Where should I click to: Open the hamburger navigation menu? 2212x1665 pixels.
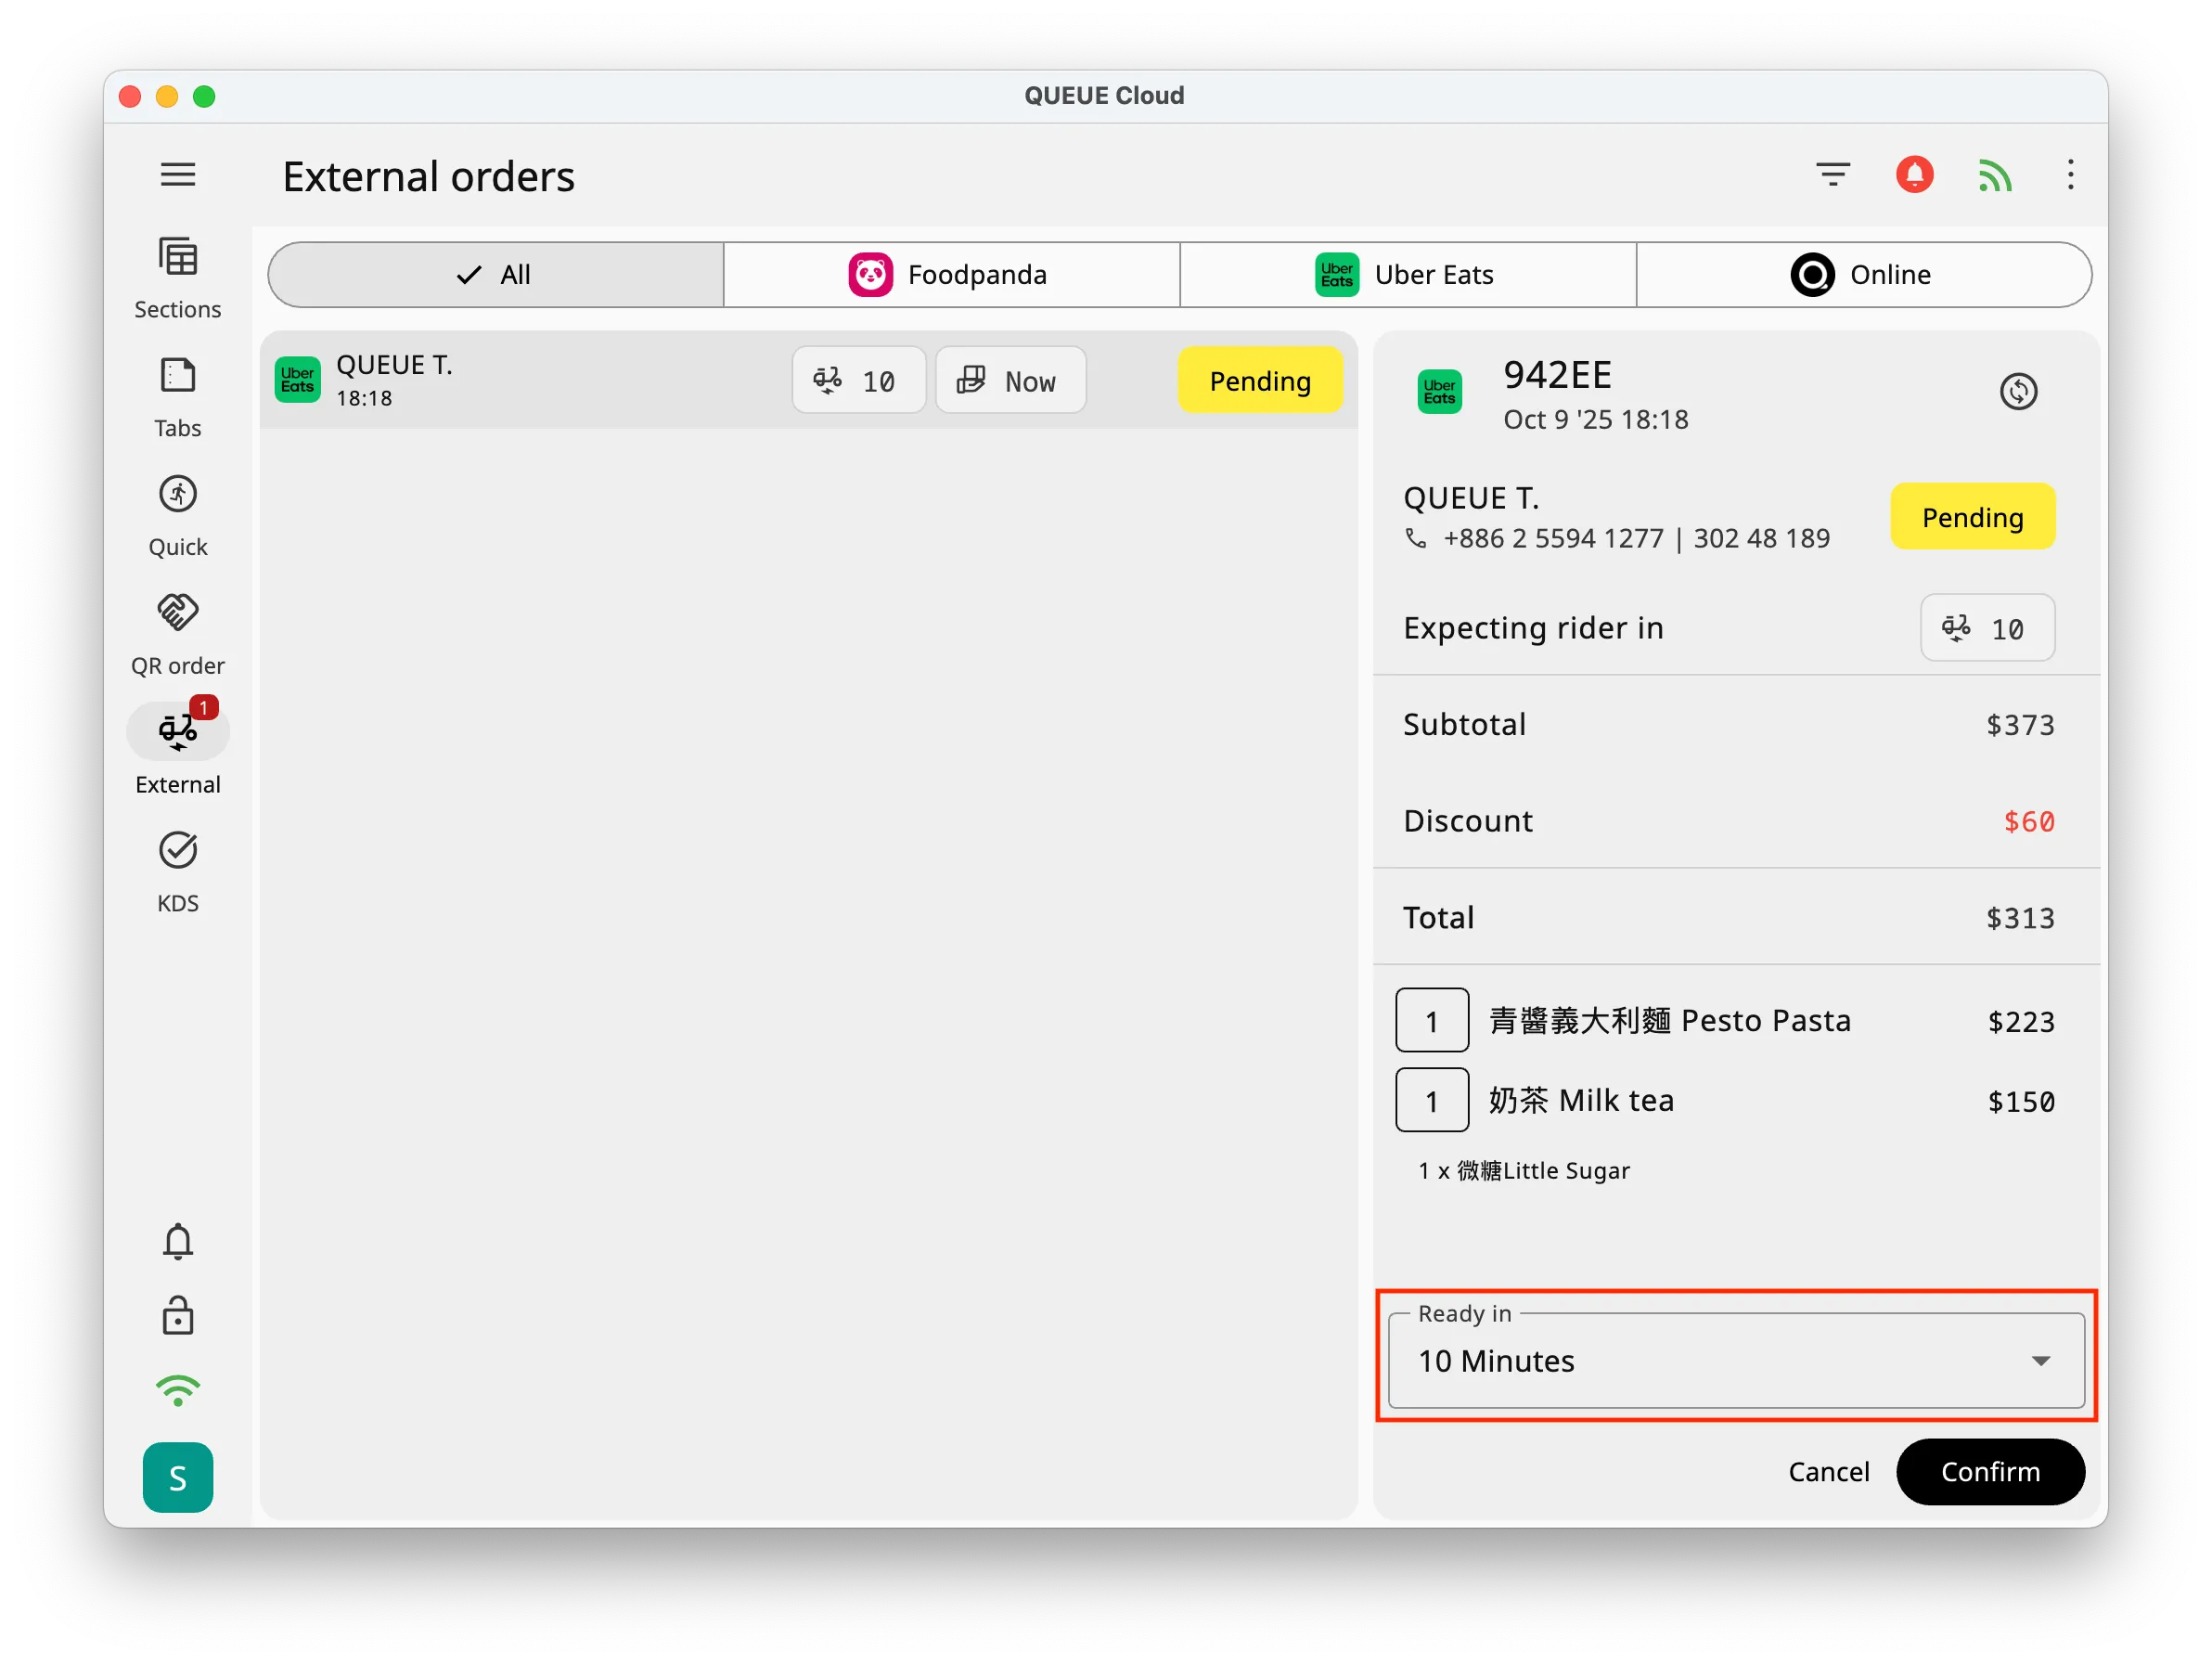(178, 175)
